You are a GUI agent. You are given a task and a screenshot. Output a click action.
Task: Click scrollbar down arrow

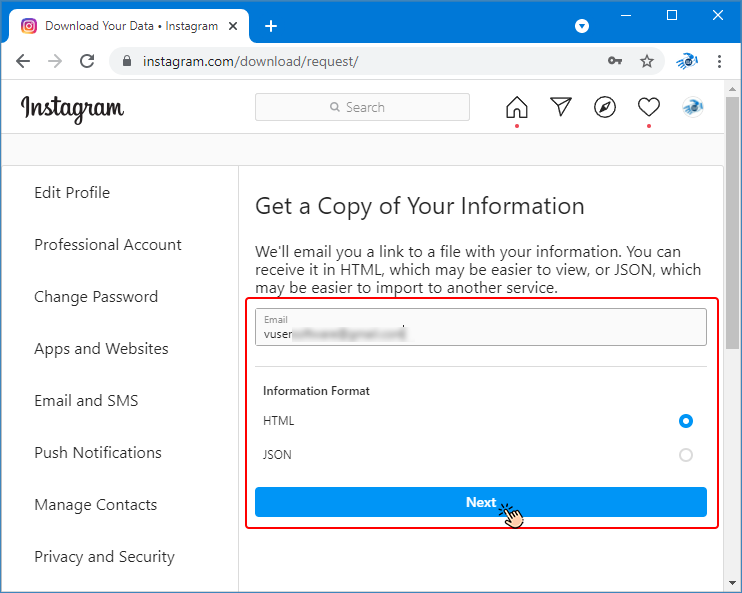732,583
